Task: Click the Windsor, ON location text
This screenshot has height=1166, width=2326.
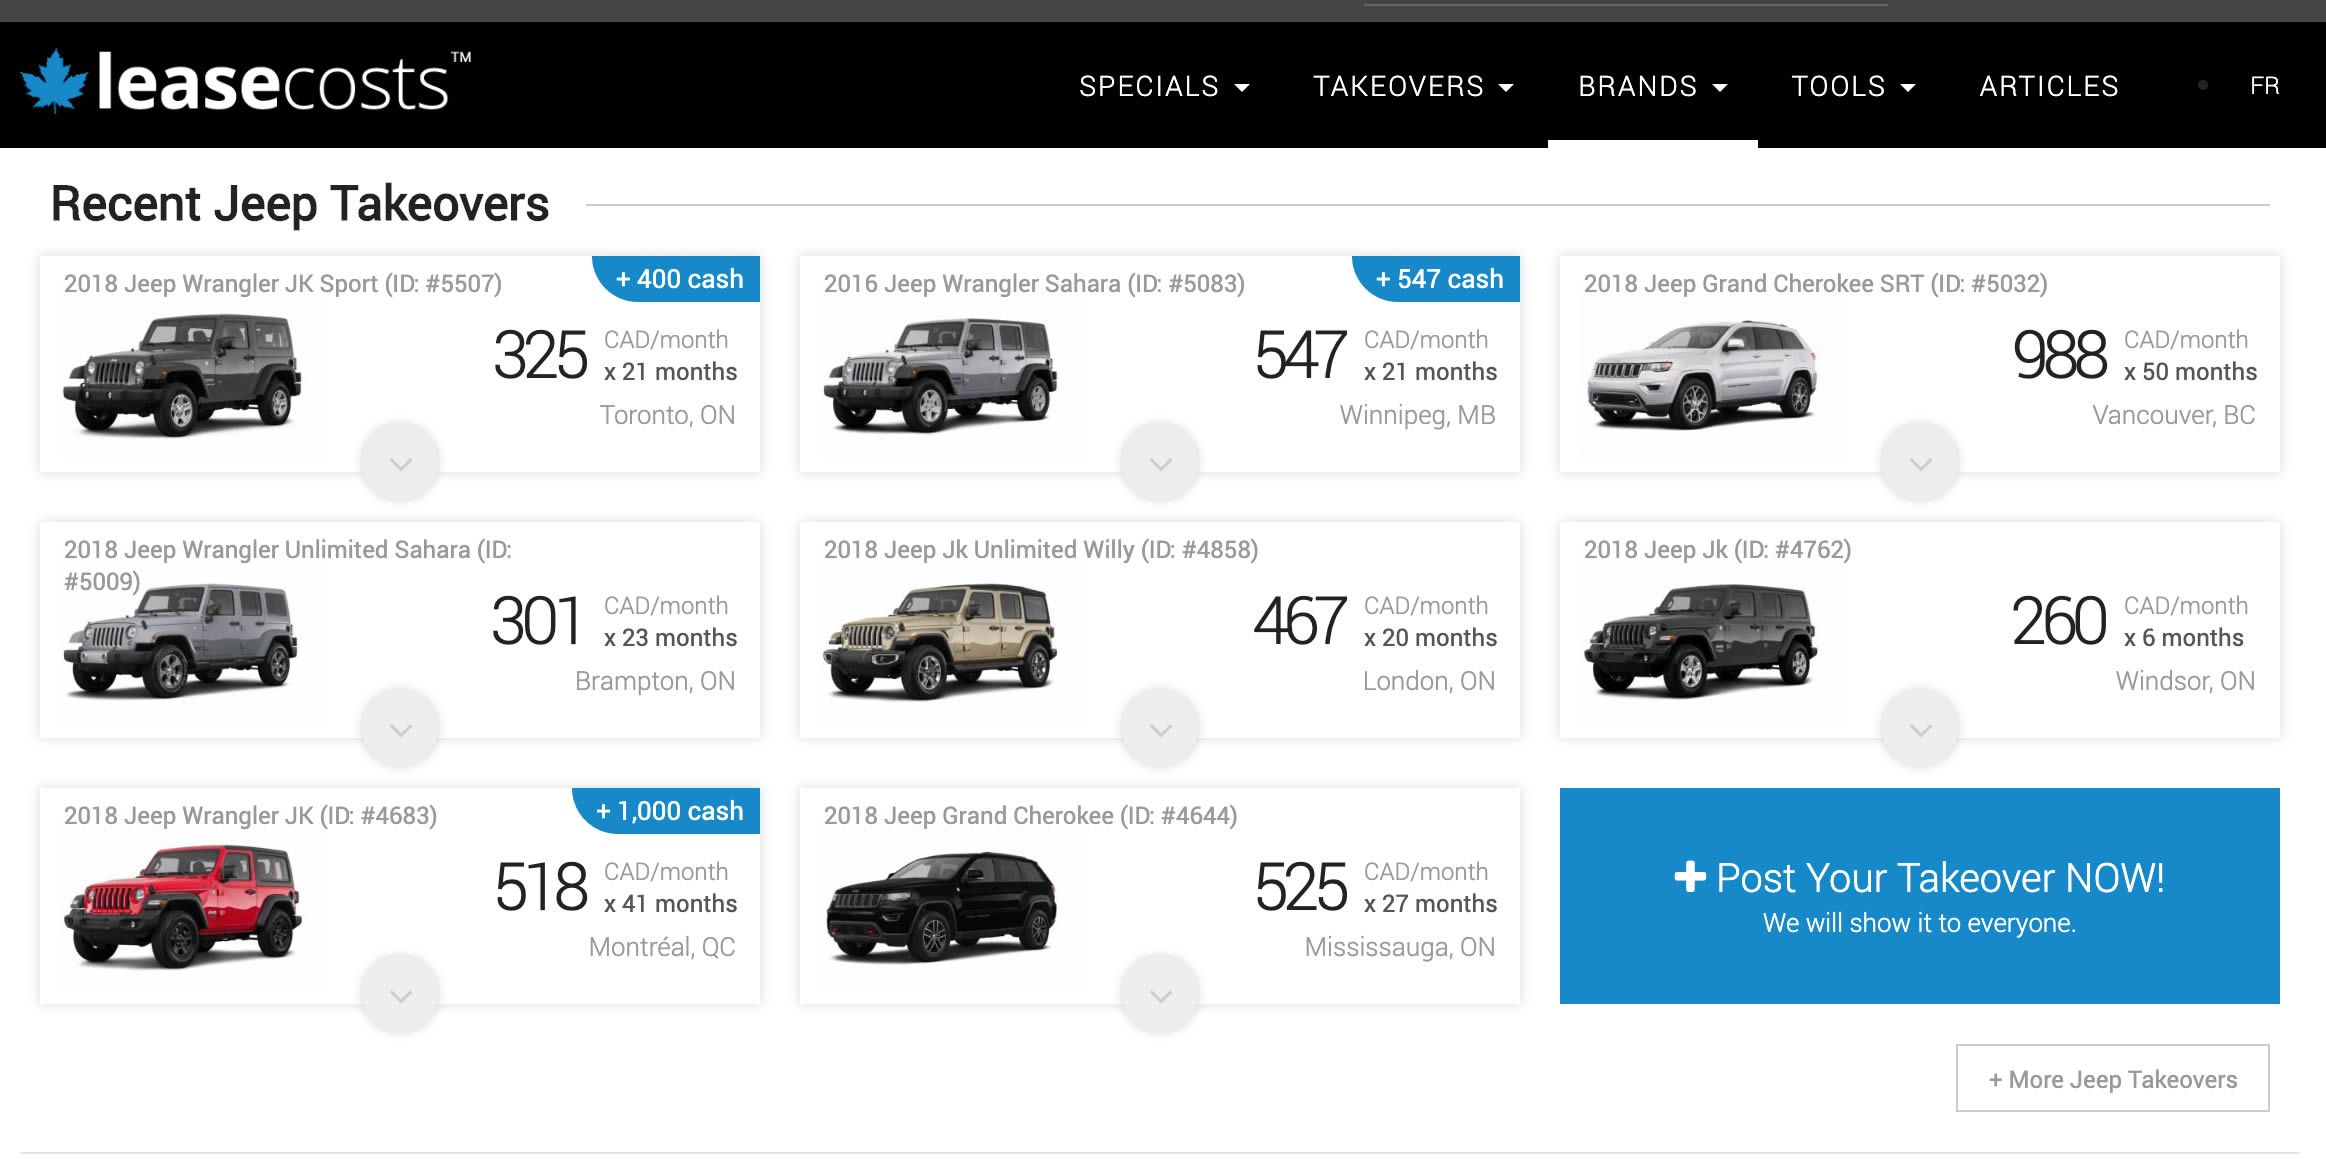Action: 2185,681
